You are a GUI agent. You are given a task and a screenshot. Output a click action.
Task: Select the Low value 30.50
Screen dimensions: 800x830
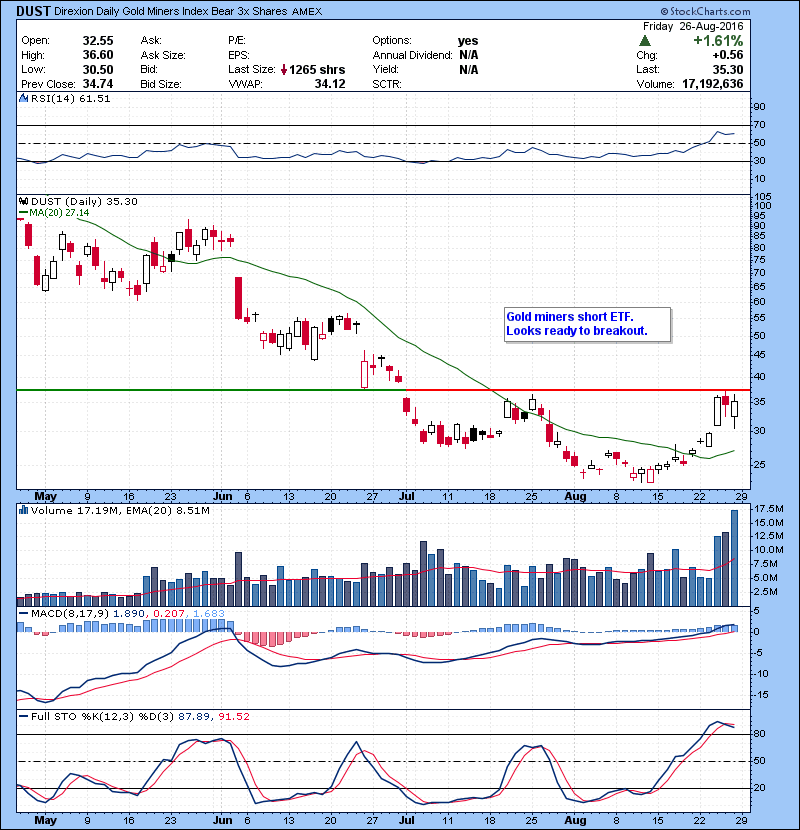[98, 69]
